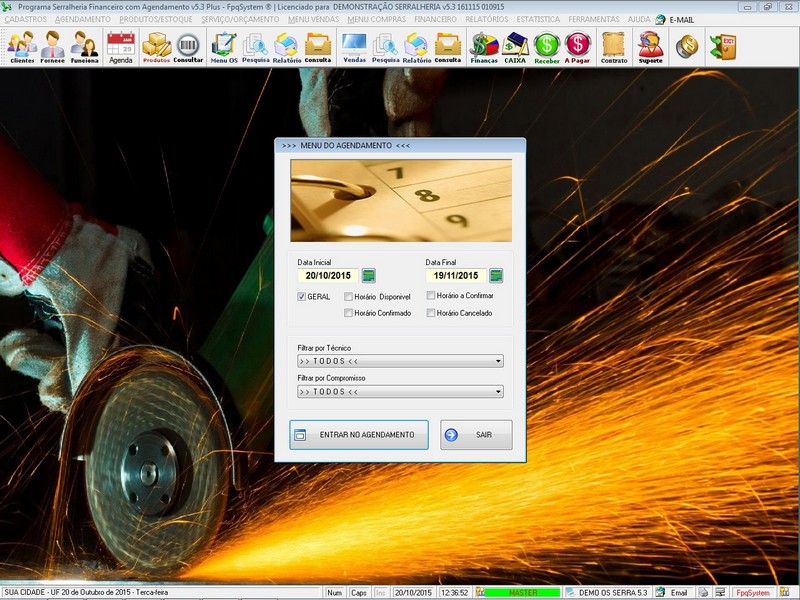Check the Horário Cancelado option
800x600 pixels.
point(430,313)
